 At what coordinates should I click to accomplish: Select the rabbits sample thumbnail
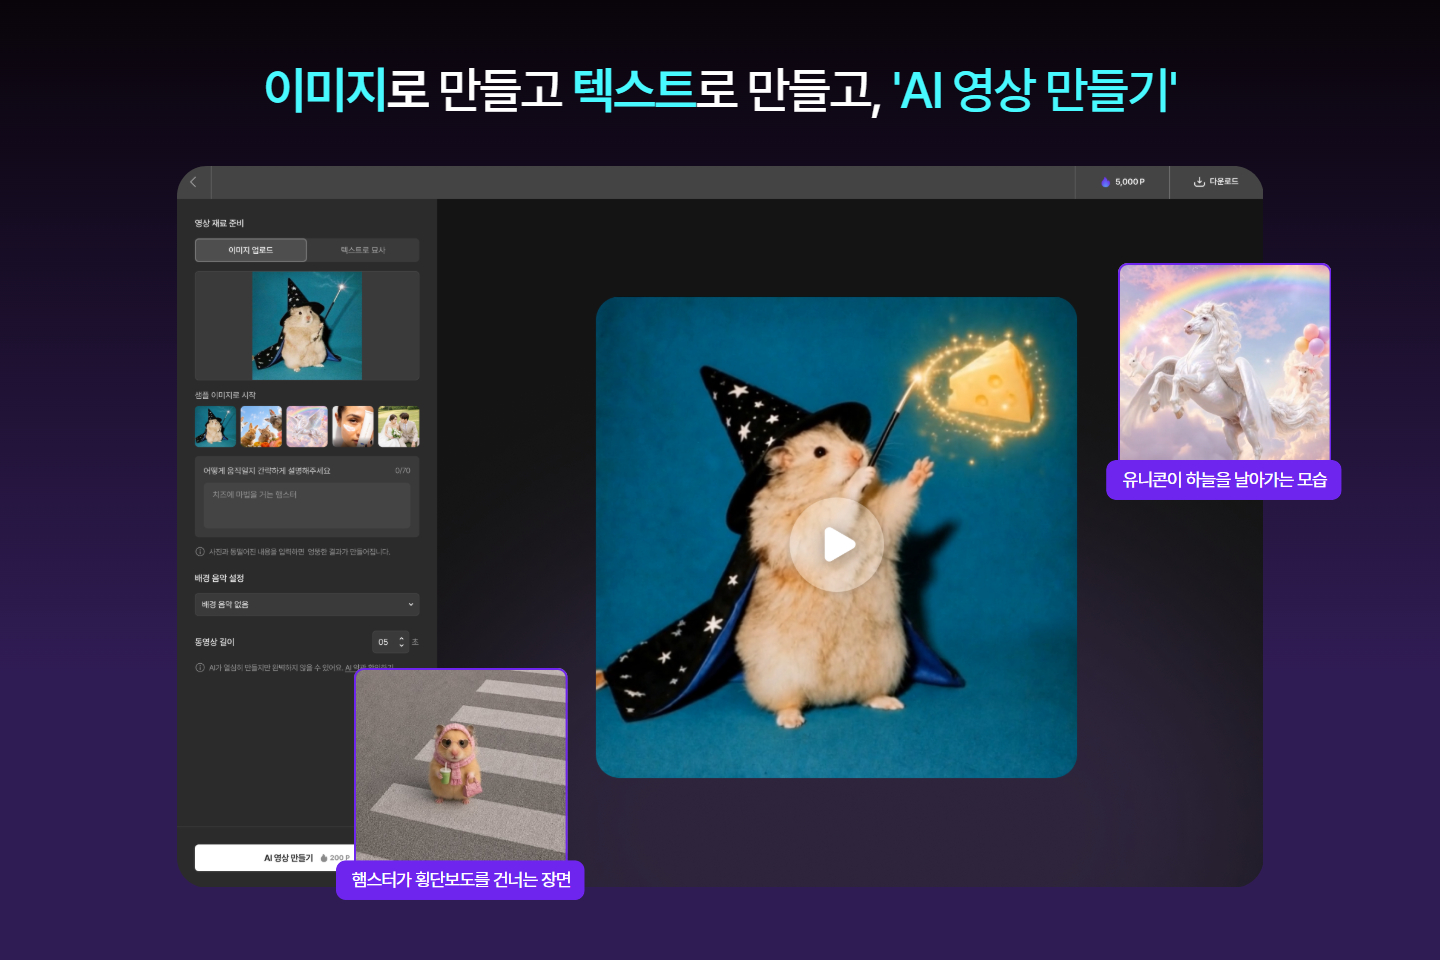(261, 426)
